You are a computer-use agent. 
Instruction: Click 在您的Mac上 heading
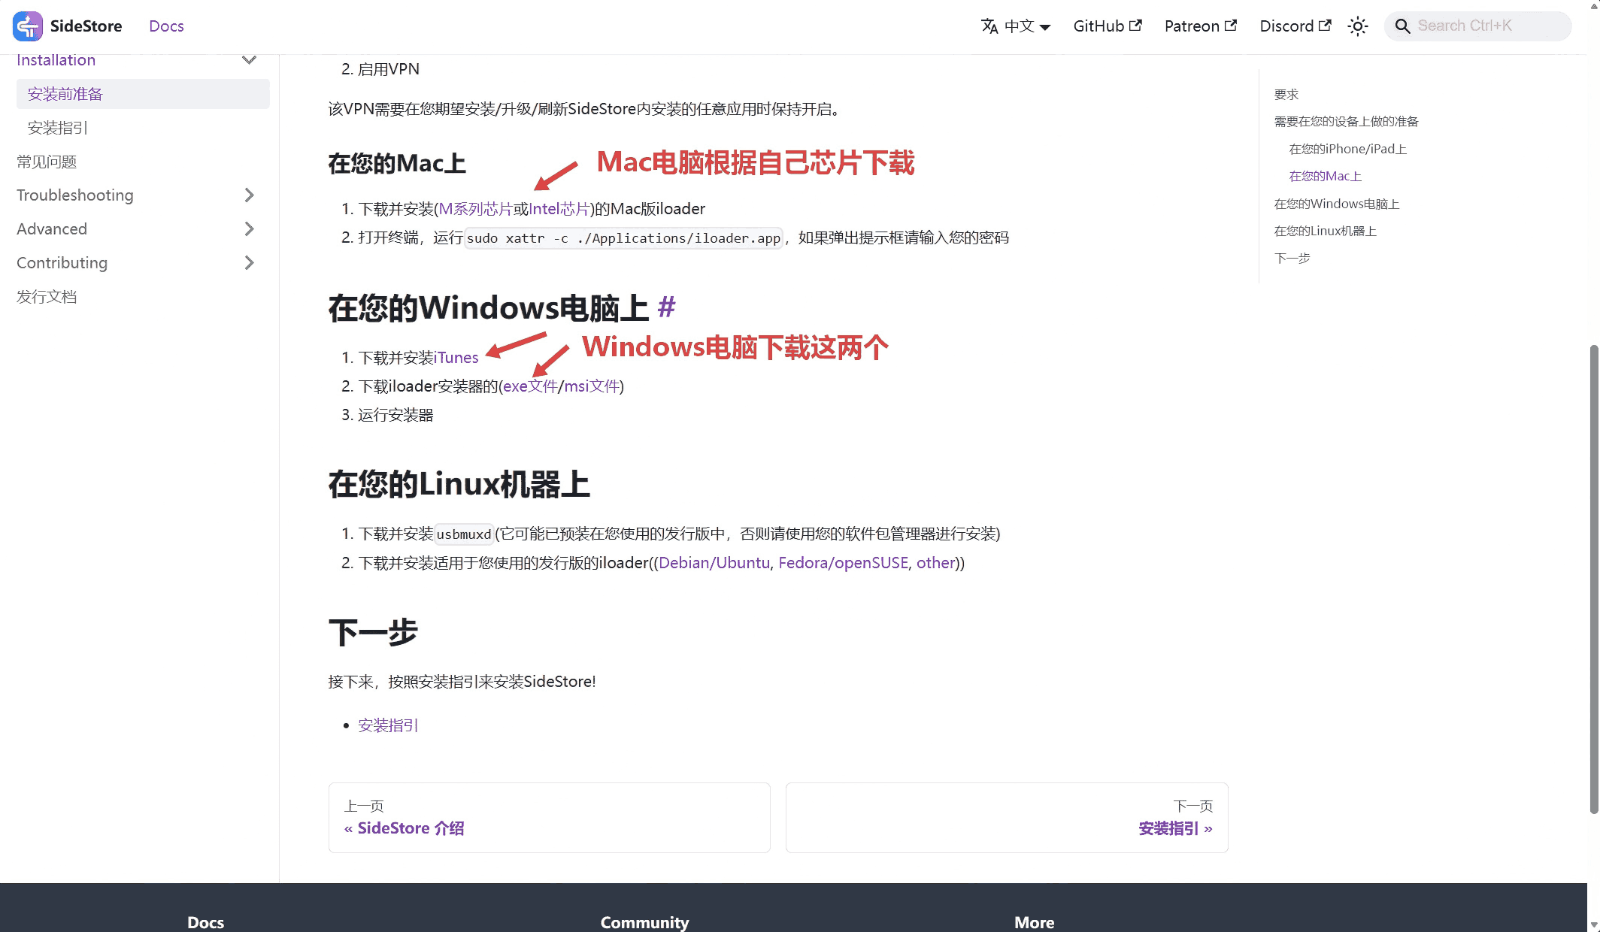[397, 164]
